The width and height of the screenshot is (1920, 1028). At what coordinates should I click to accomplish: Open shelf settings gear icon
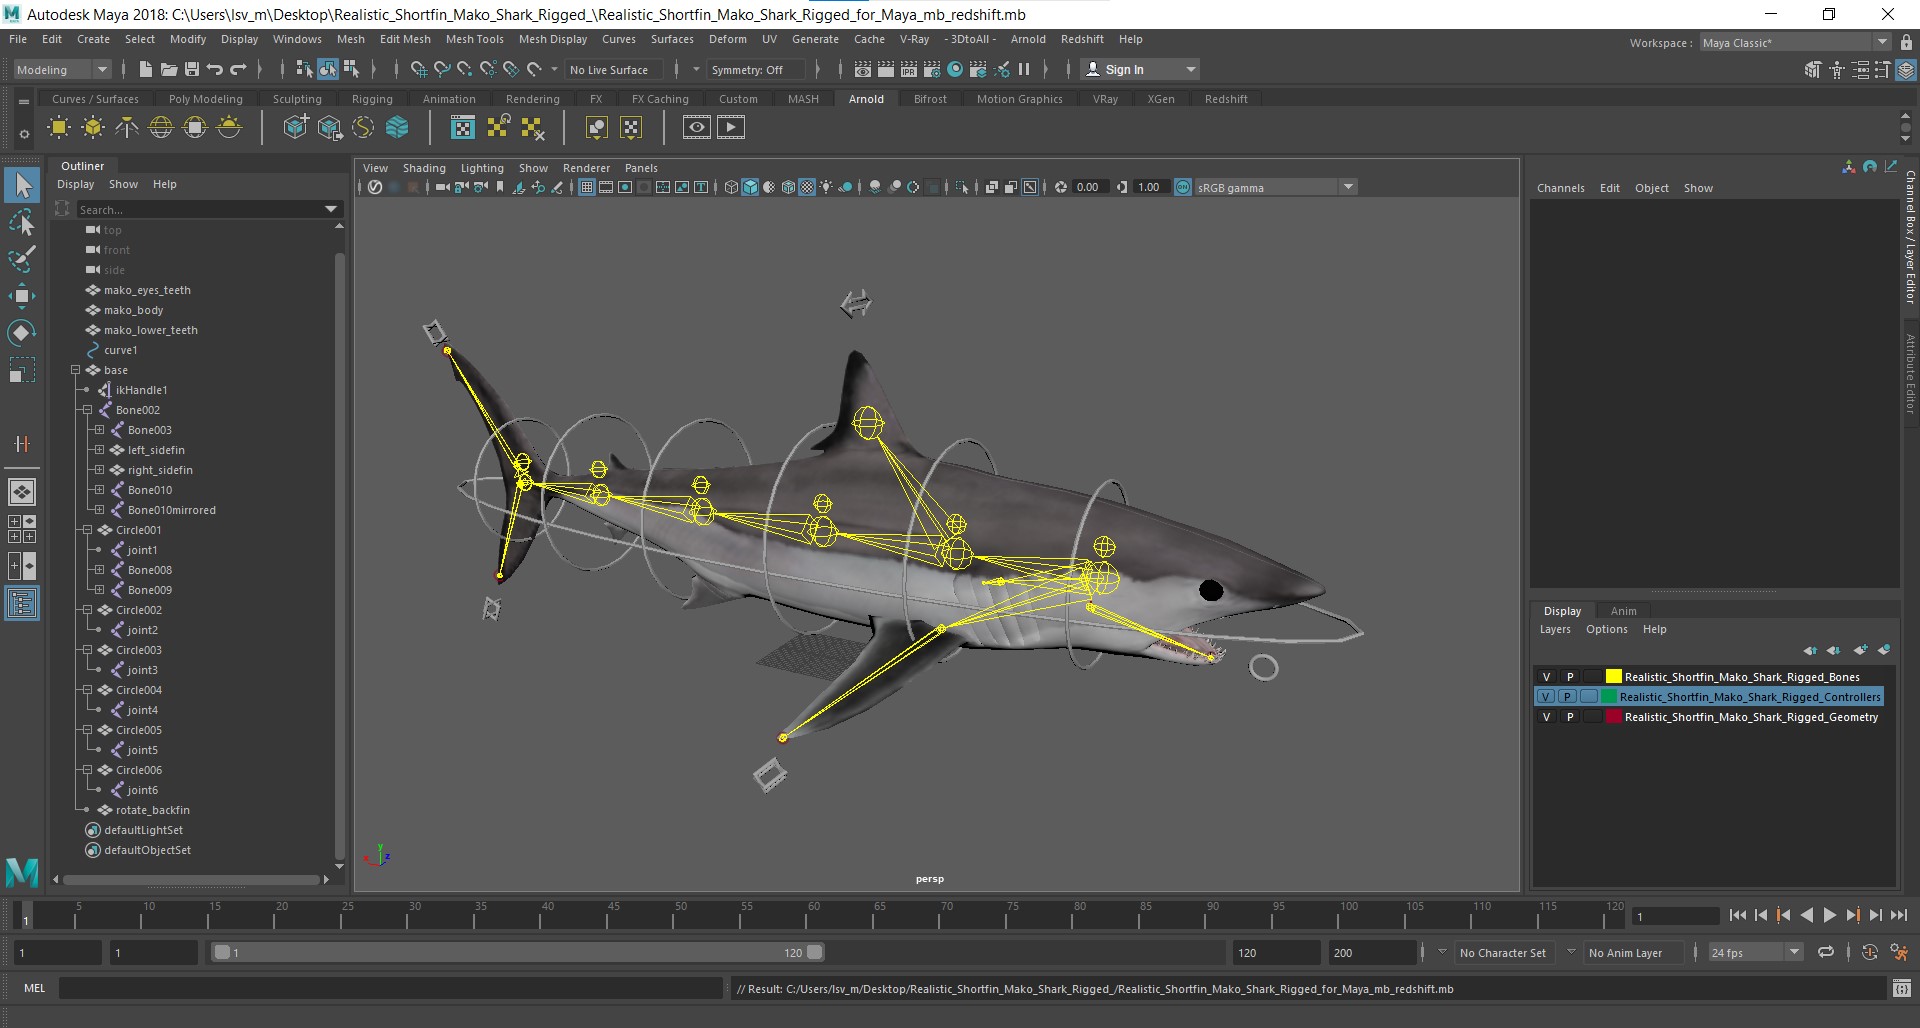coord(24,134)
